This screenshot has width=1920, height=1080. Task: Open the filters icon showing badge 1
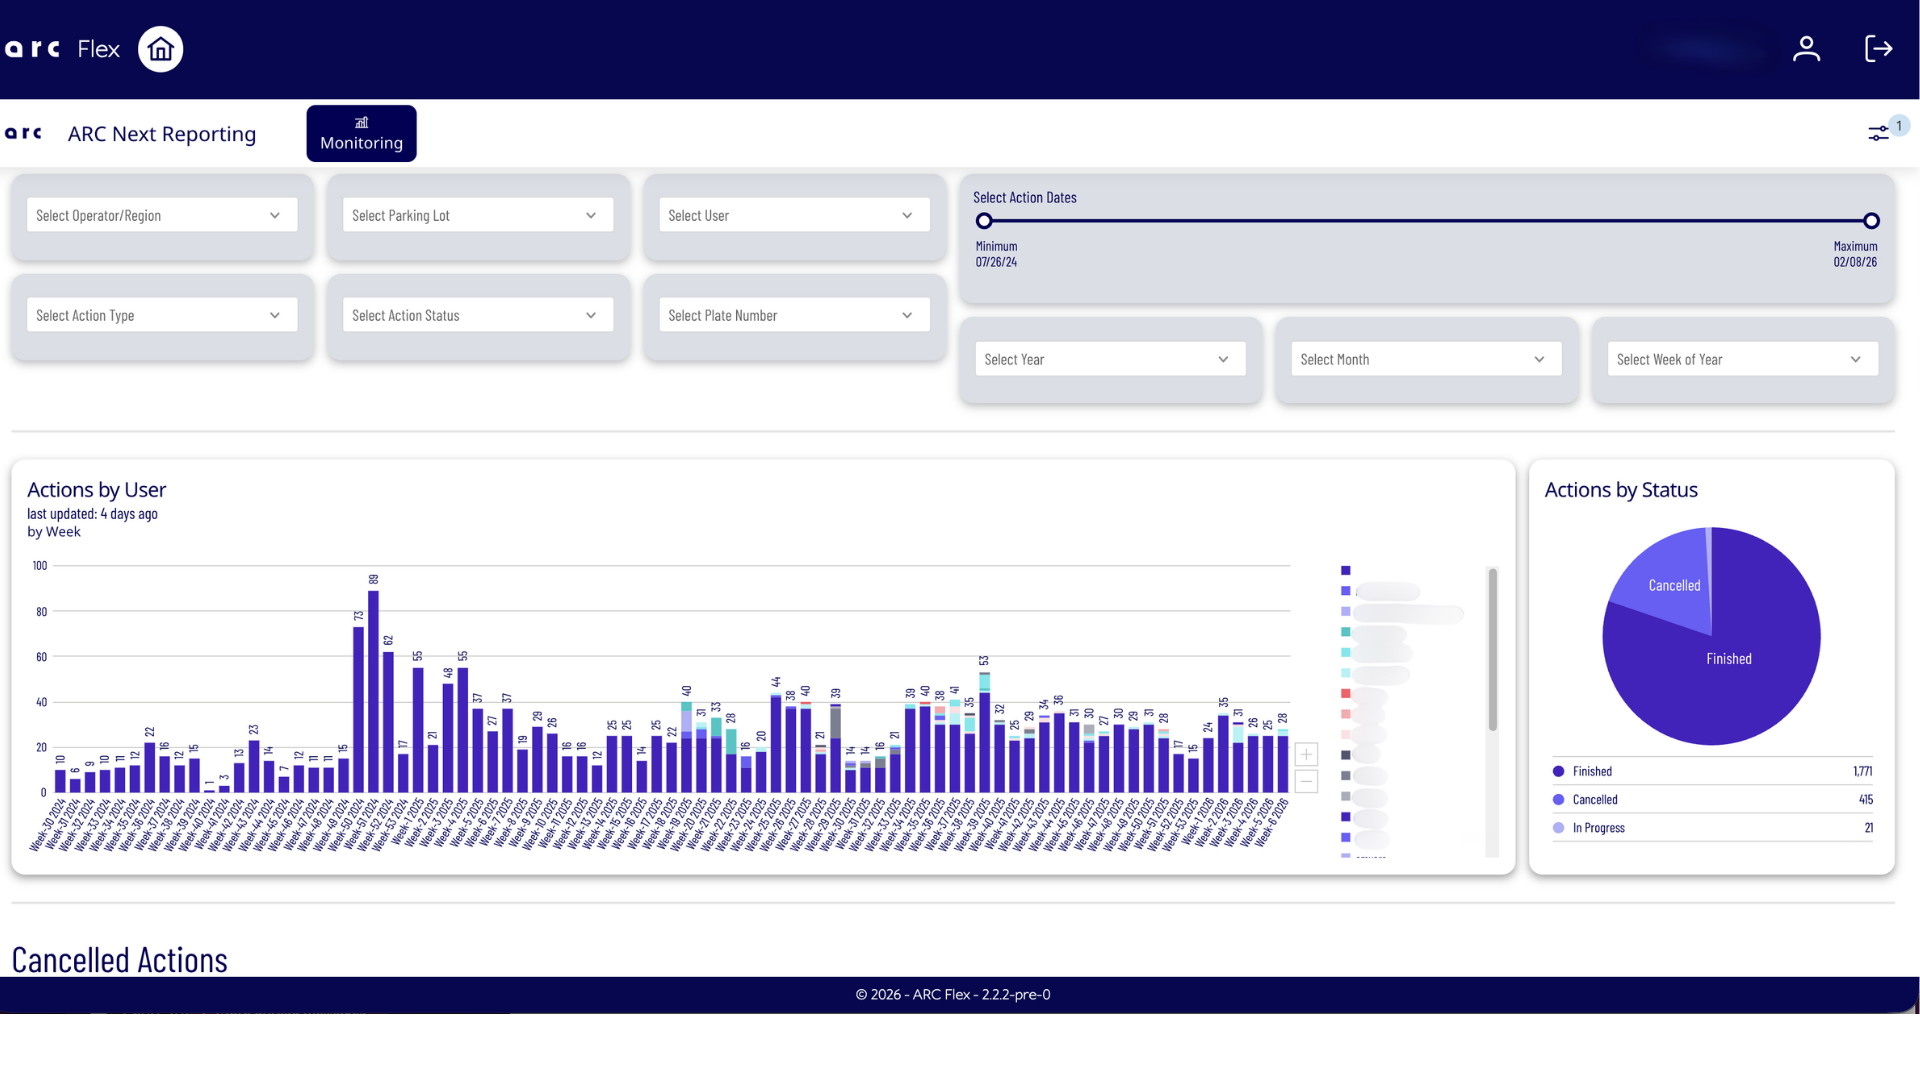click(x=1880, y=132)
